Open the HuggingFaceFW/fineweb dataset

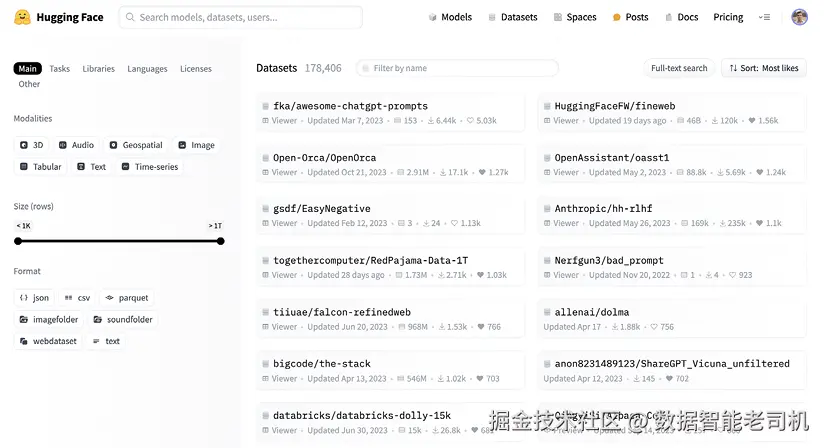[672, 112]
